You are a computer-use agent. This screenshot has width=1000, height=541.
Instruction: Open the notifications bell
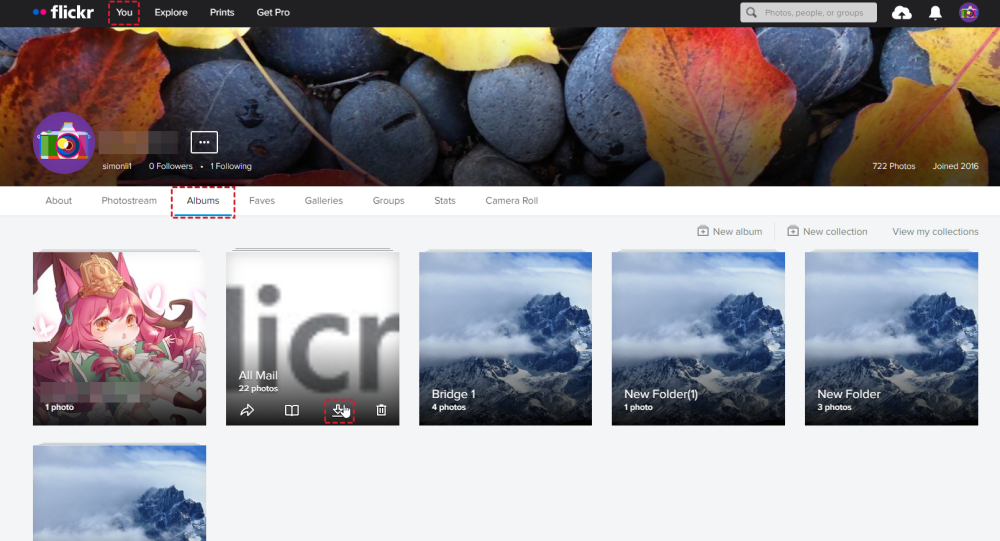(x=935, y=13)
